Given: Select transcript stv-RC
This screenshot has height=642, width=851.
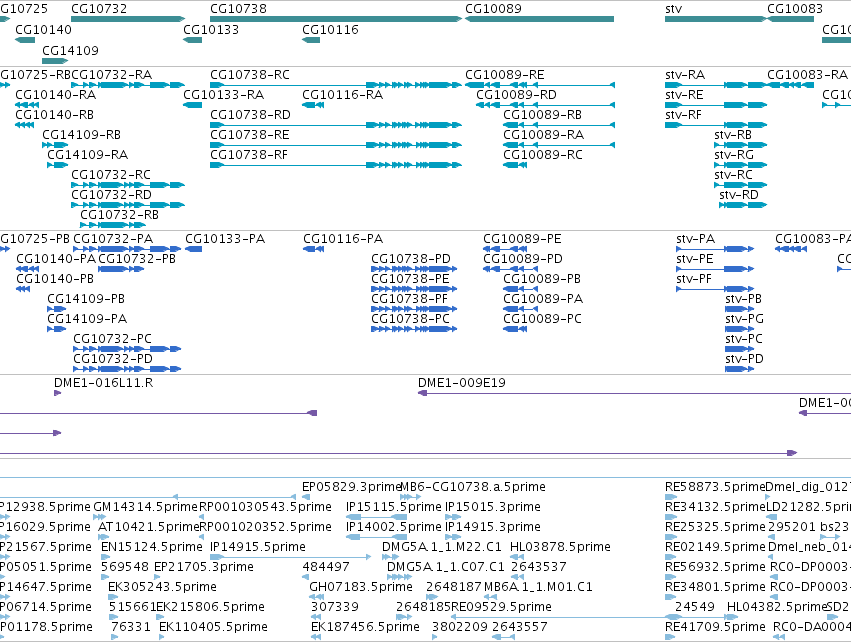Looking at the screenshot, I should [x=733, y=175].
